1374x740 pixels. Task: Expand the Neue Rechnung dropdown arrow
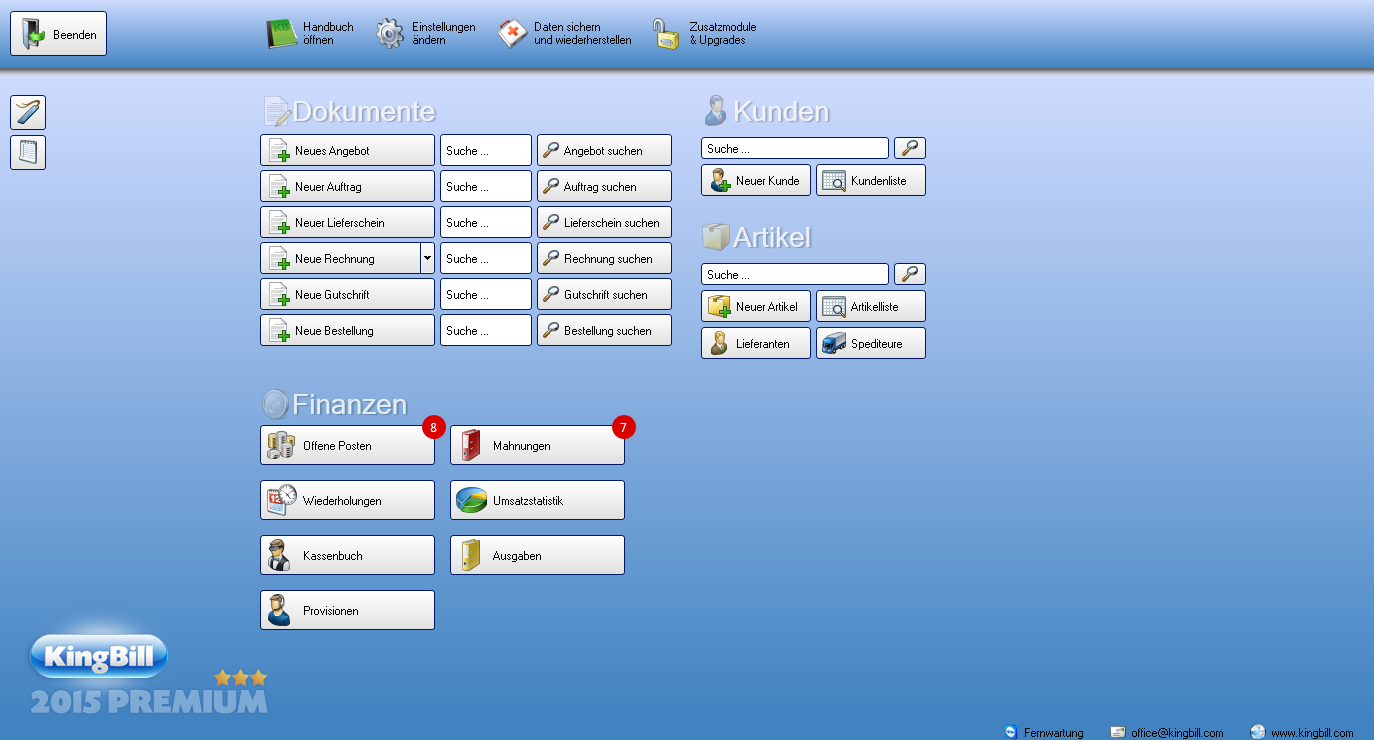(x=427, y=258)
